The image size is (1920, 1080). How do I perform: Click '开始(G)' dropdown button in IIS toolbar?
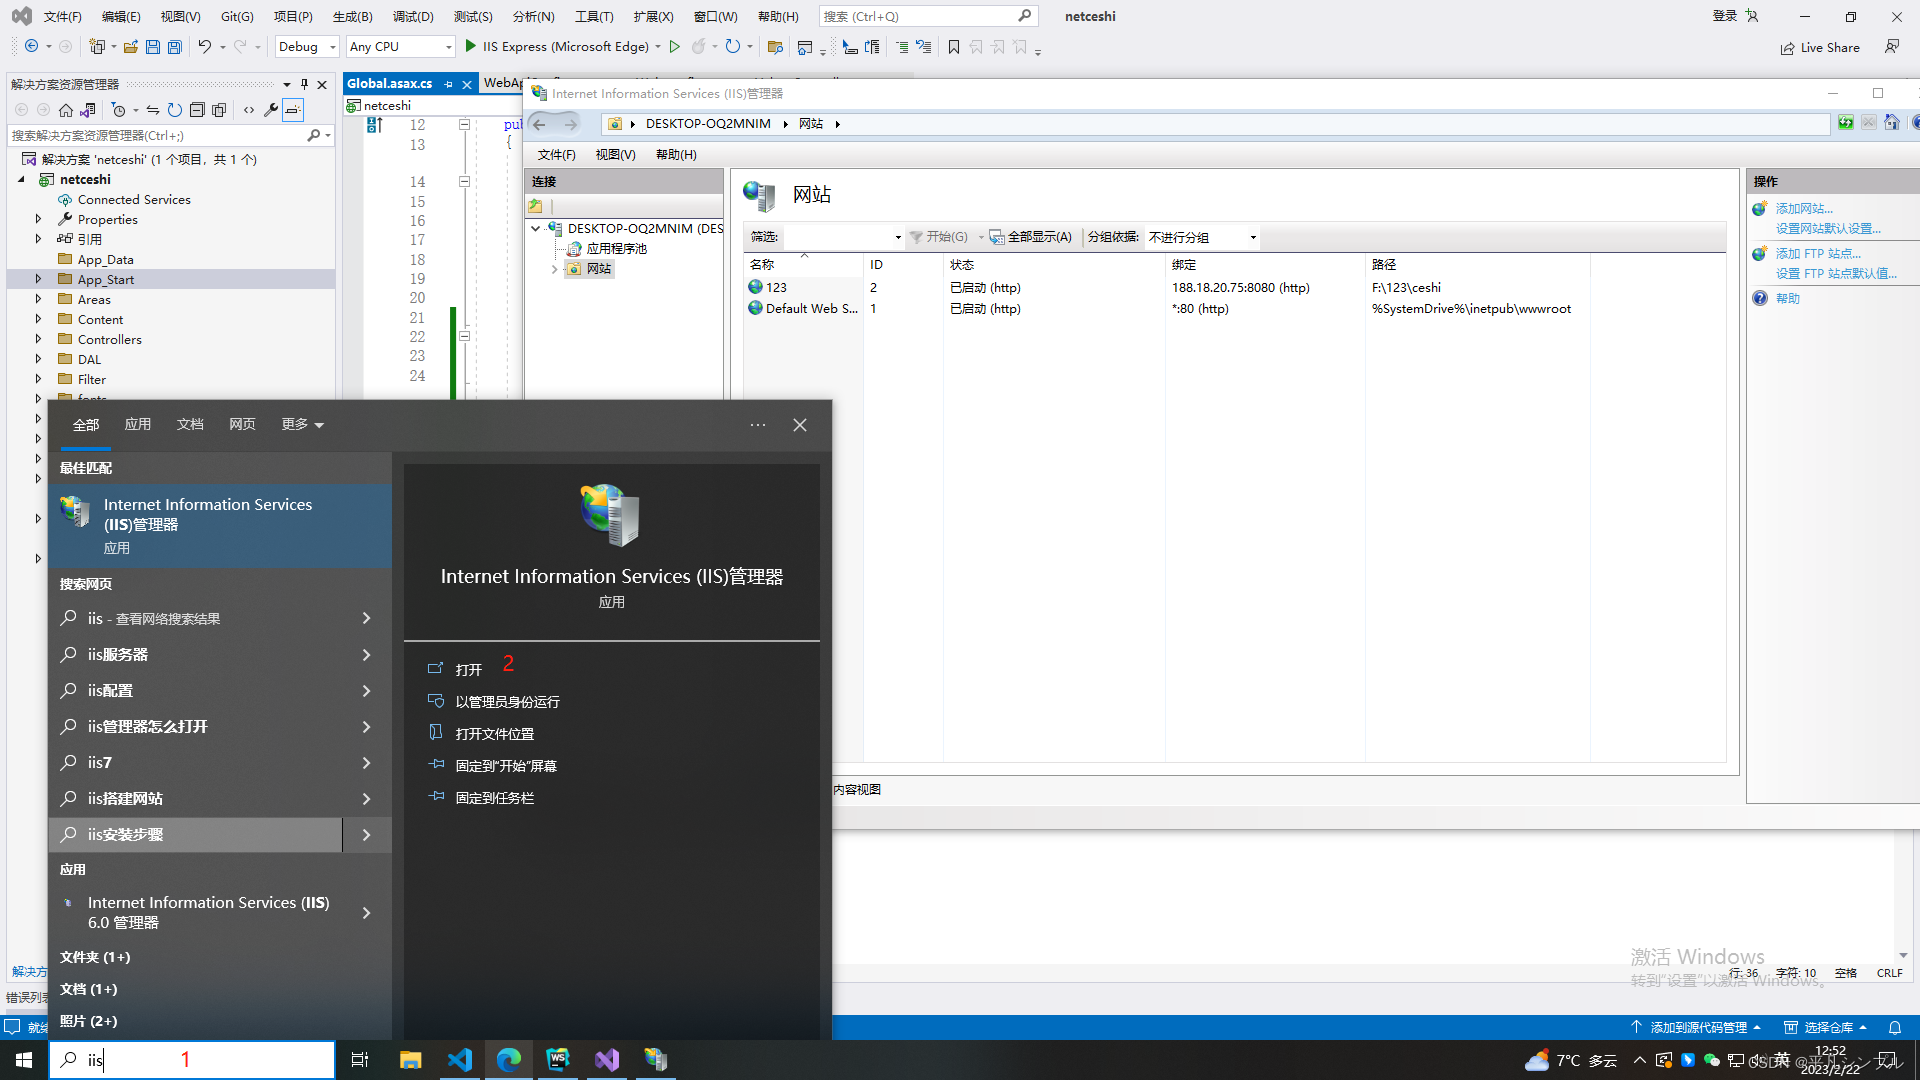click(980, 237)
